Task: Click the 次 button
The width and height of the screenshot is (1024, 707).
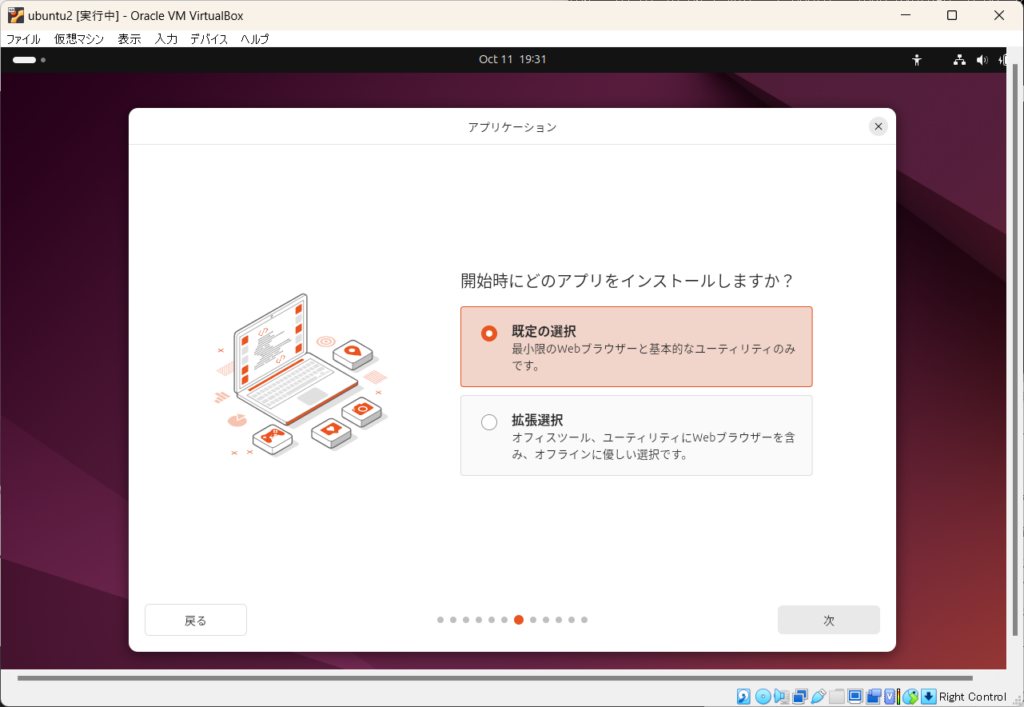Action: (828, 620)
